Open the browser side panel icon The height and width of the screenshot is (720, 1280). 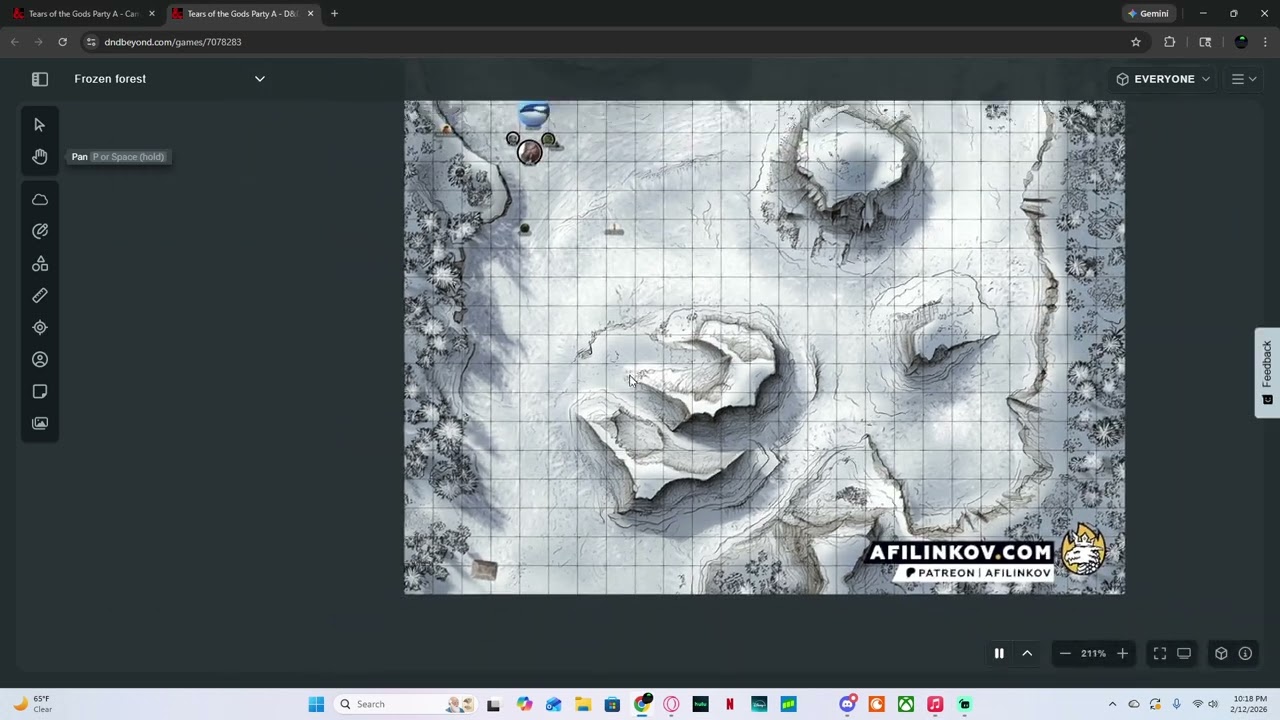(x=1205, y=42)
